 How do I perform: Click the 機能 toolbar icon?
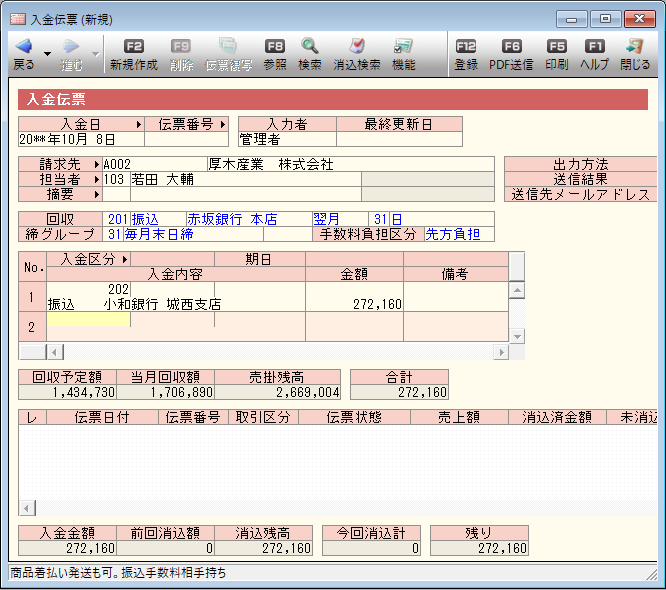403,47
